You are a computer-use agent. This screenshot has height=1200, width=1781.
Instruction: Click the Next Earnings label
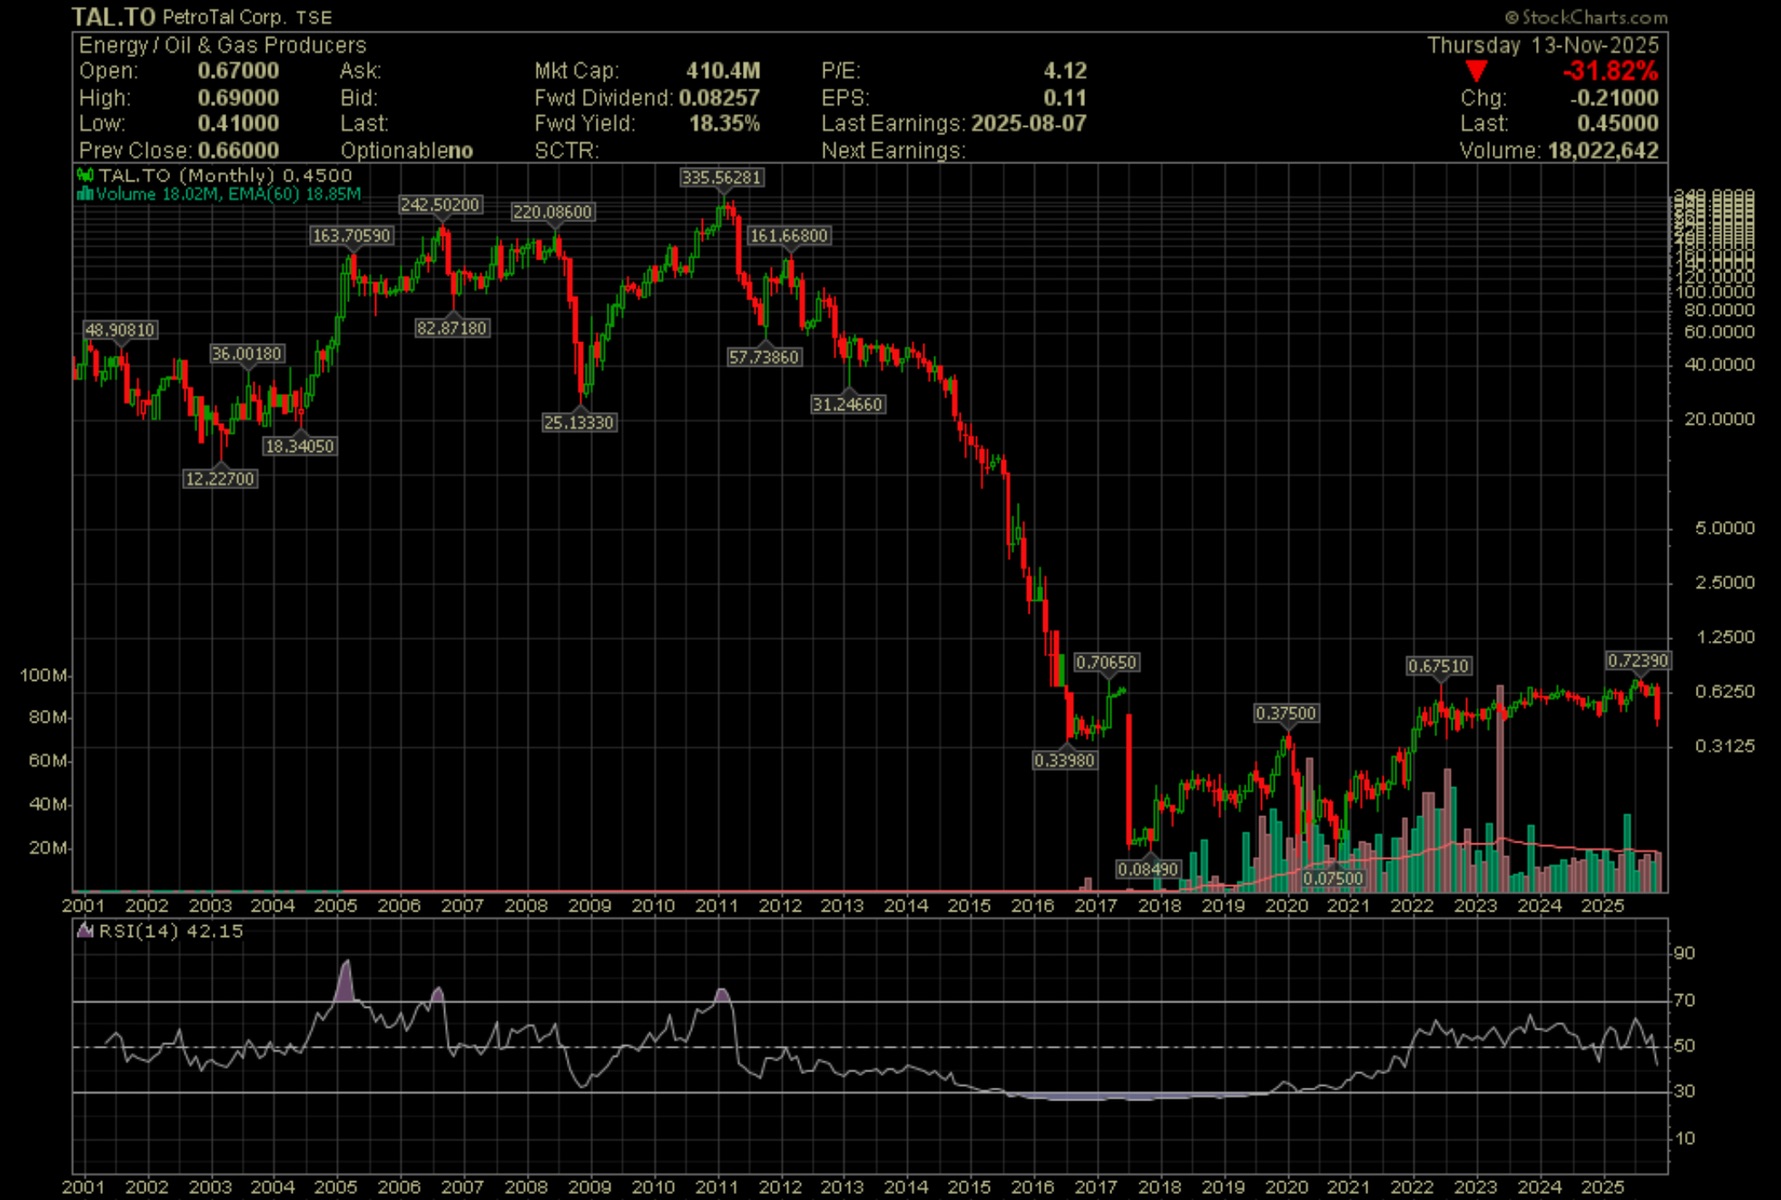click(893, 151)
